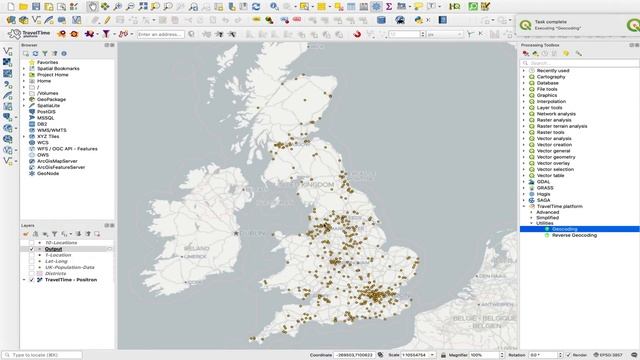Uncheck the TravelTime - Positron group
The width and height of the screenshot is (640, 360).
31,280
